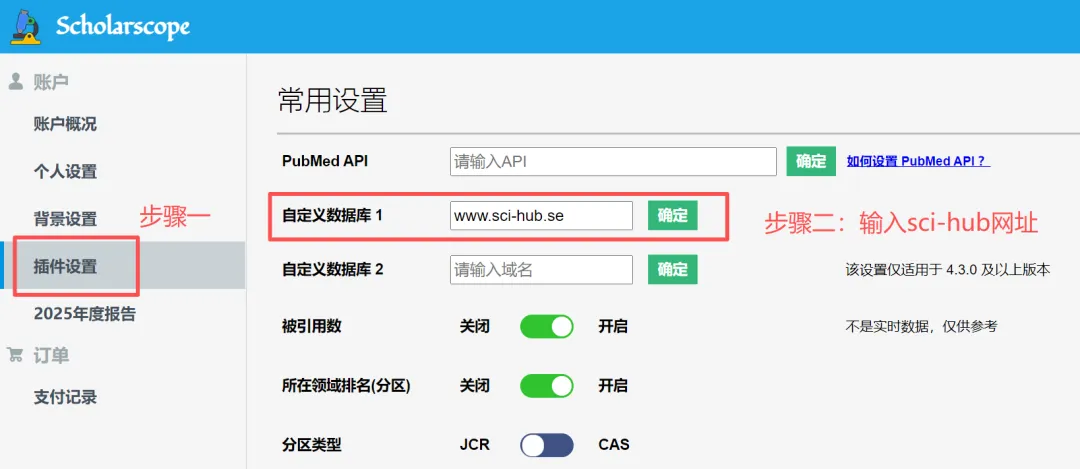The height and width of the screenshot is (469, 1080).
Task: Click the 自定义数据库 2 row label
Action: (332, 269)
